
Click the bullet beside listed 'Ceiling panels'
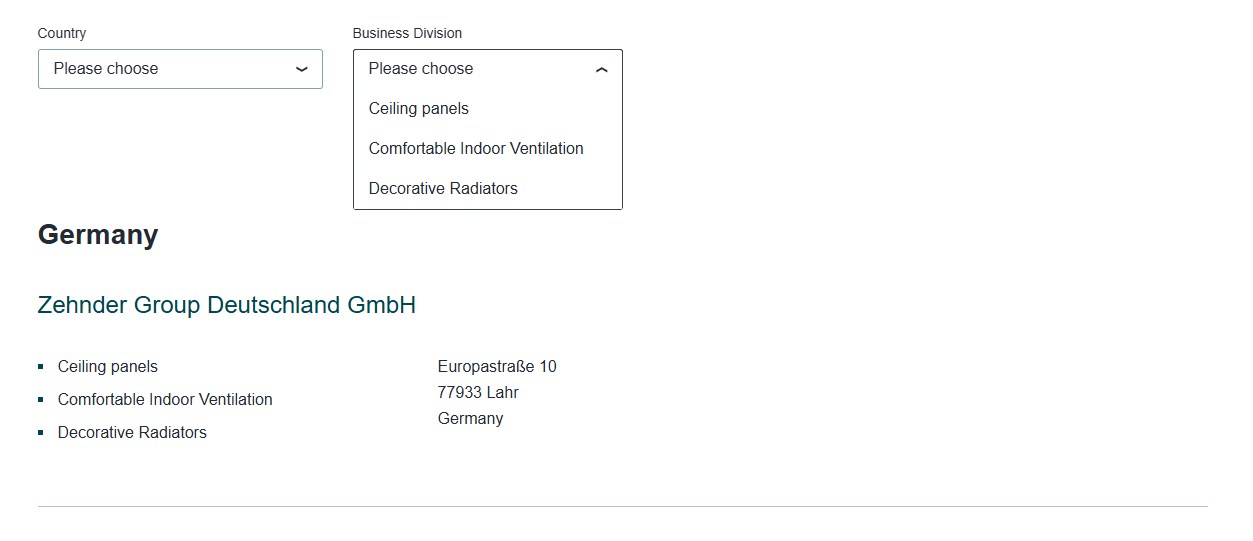(x=41, y=367)
